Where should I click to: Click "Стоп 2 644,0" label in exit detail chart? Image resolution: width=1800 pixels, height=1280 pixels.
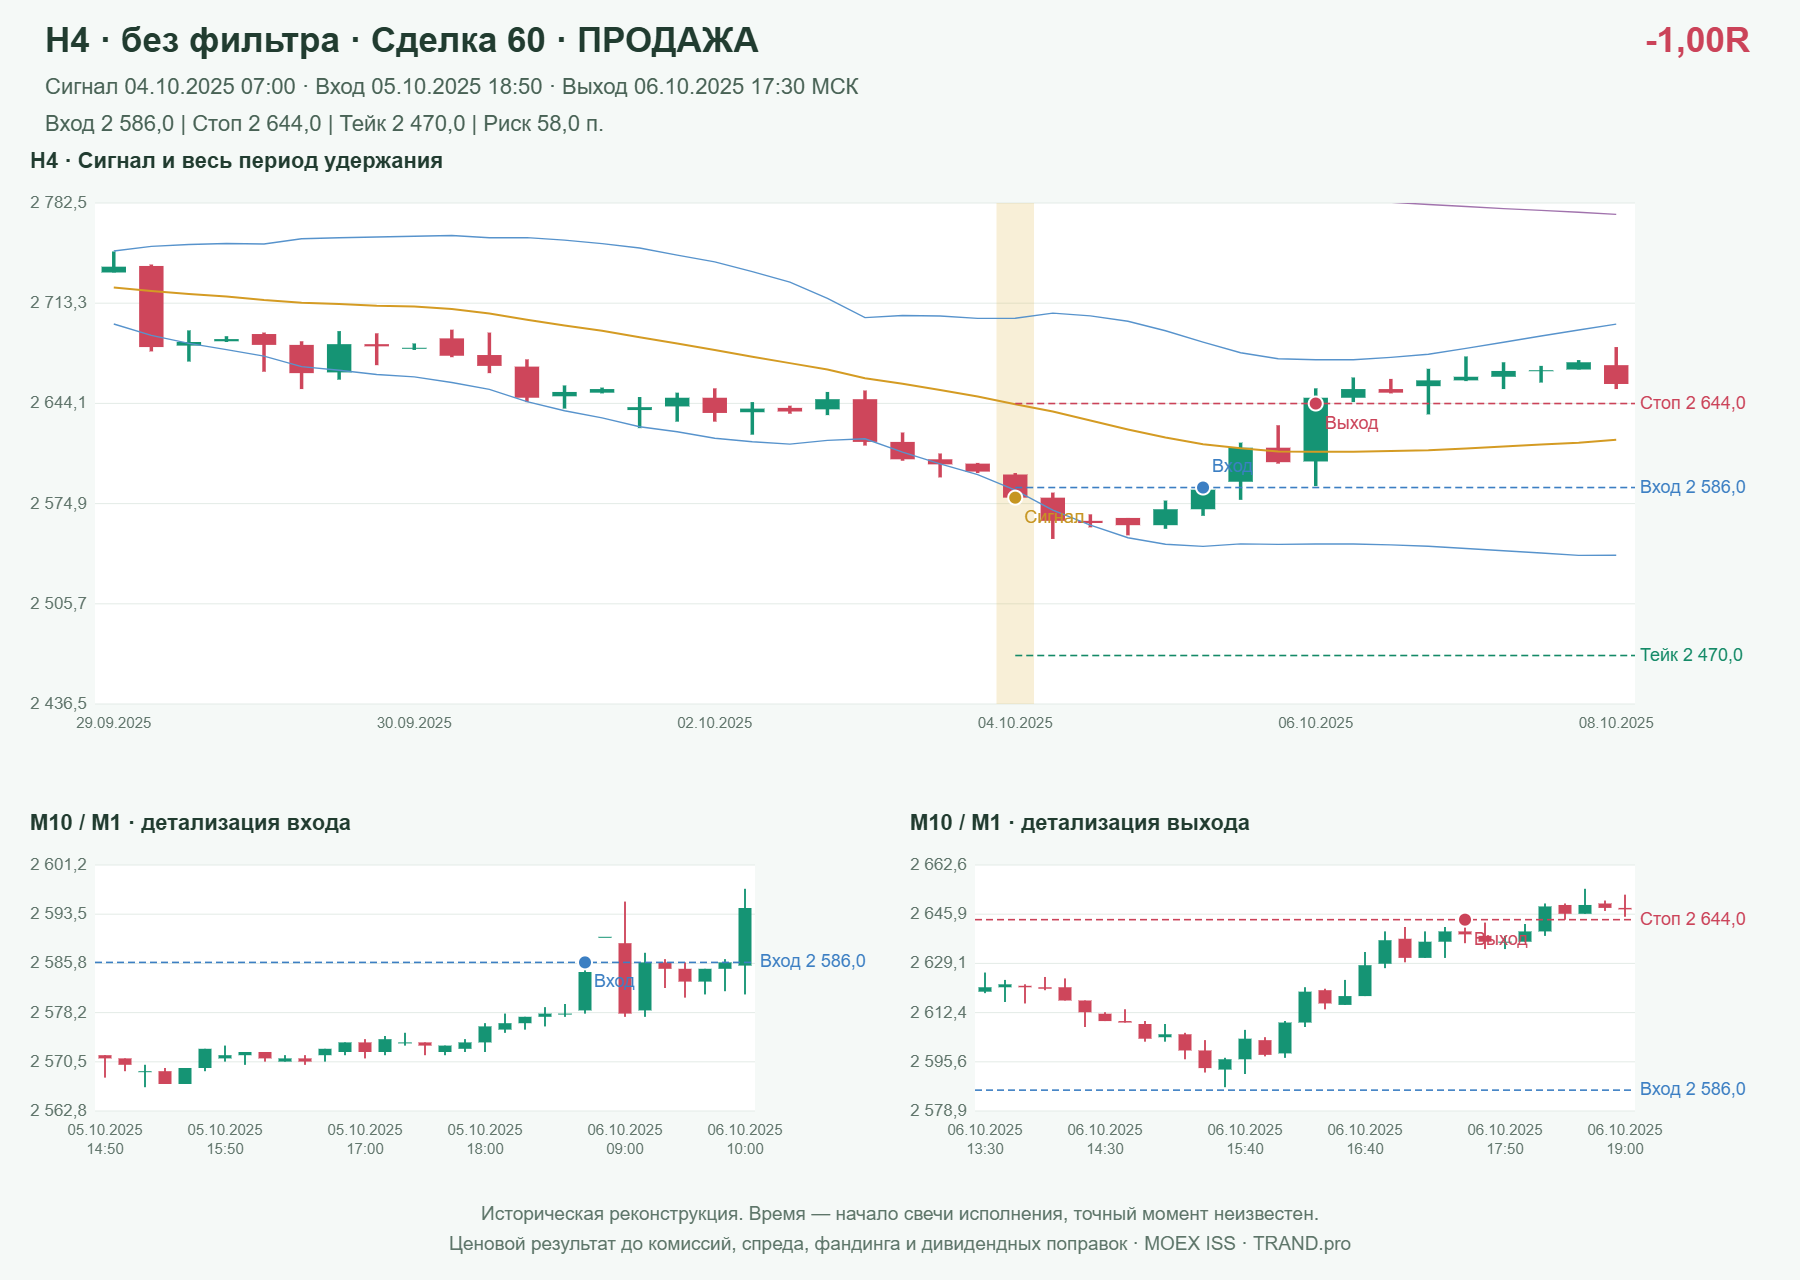1693,919
